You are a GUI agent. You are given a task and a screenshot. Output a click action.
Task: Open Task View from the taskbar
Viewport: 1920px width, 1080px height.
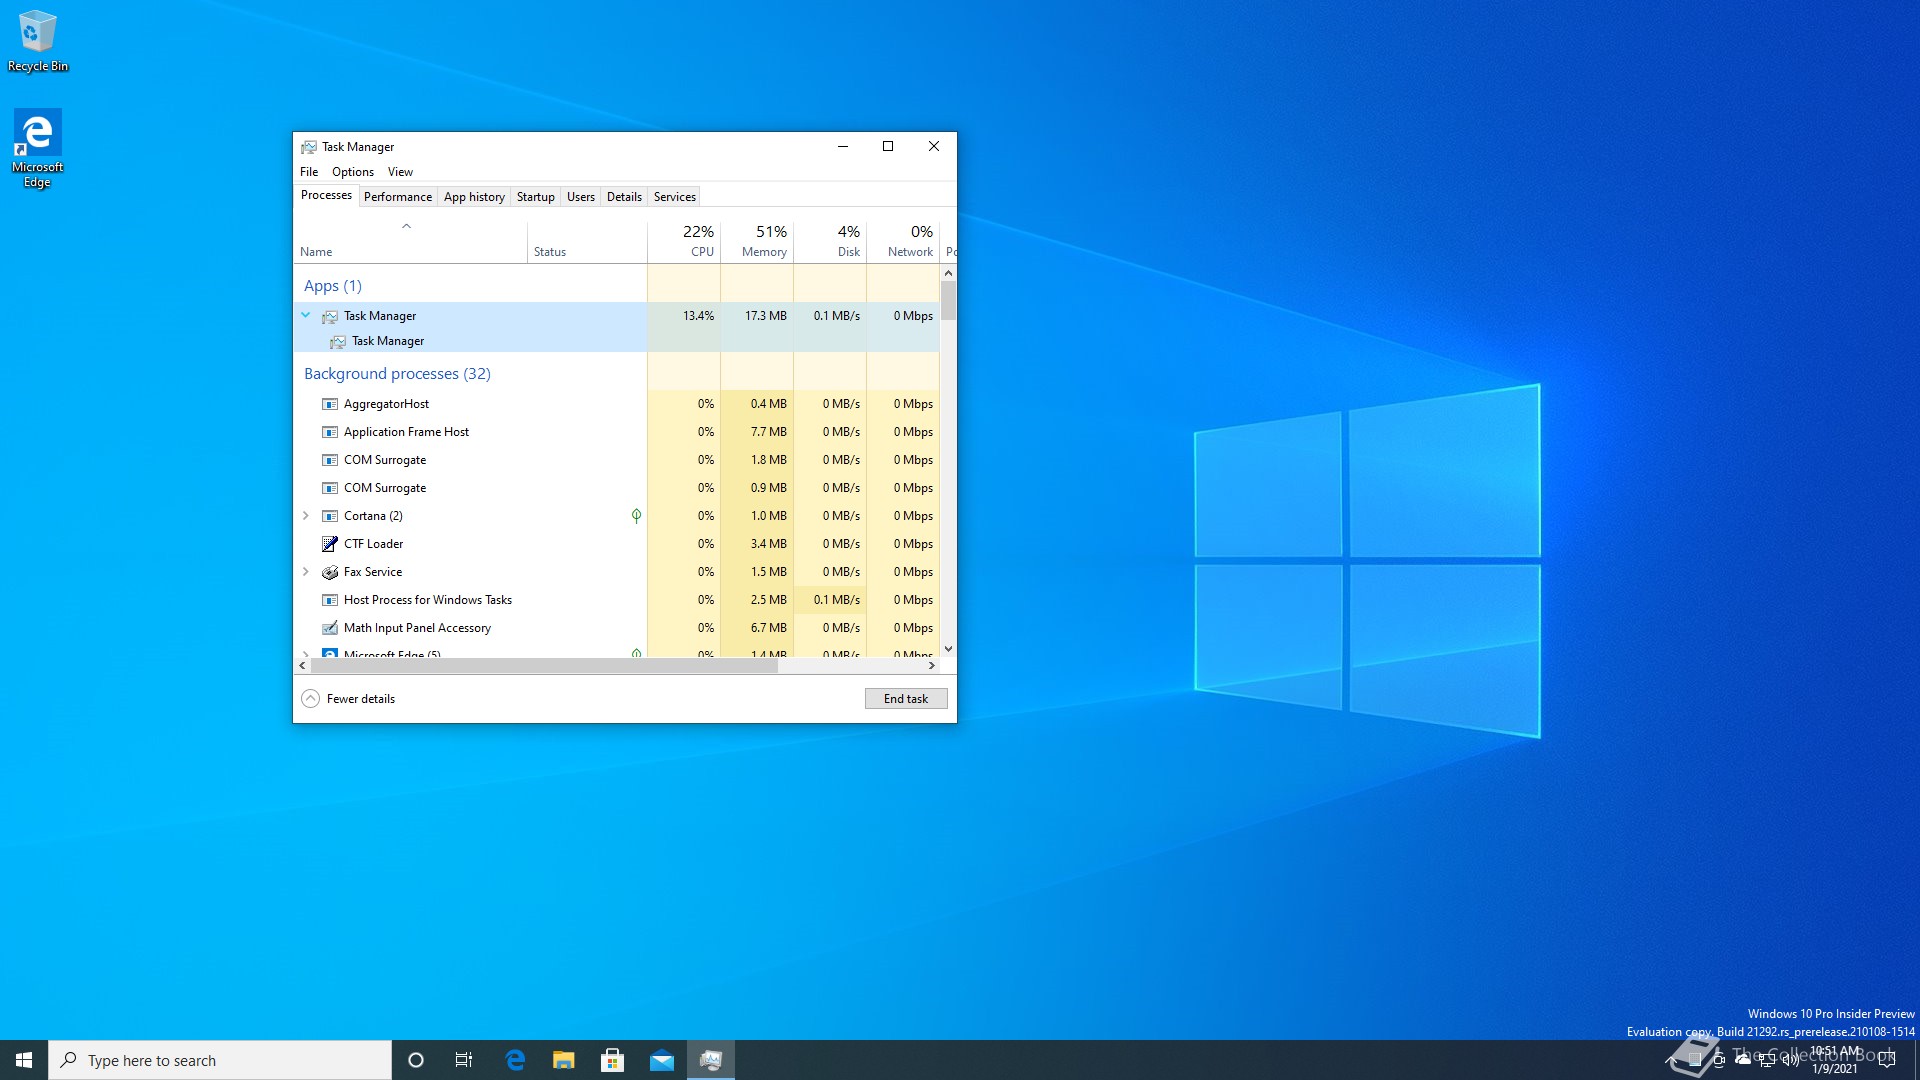pos(464,1060)
